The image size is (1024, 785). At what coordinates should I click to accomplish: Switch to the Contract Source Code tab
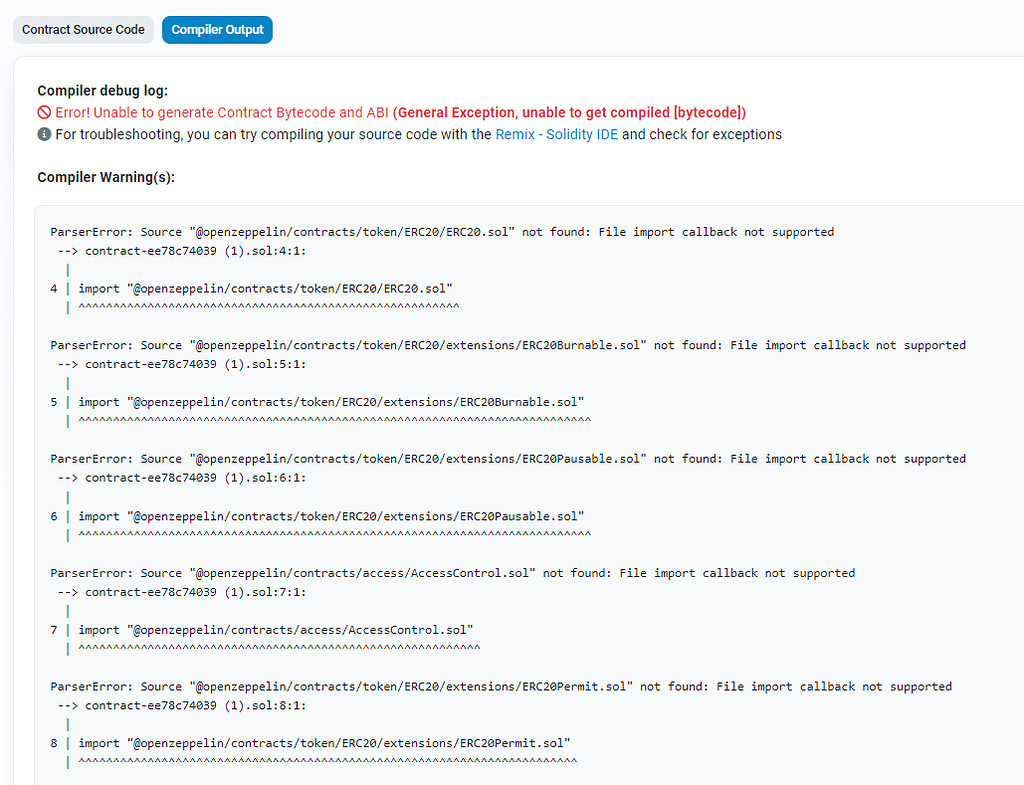pos(83,29)
